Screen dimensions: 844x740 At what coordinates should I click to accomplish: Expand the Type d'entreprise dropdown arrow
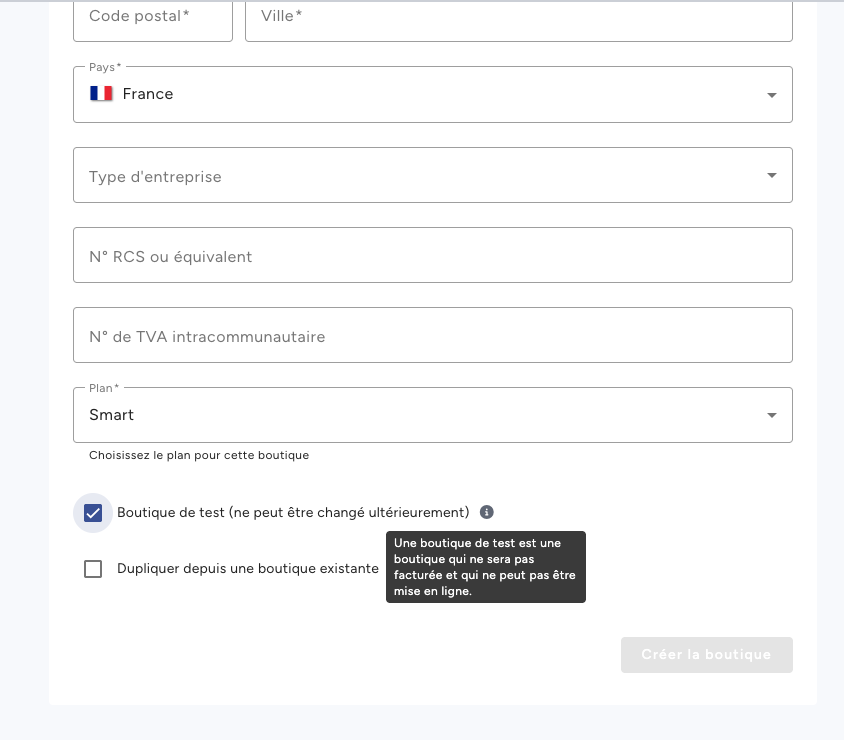[771, 175]
